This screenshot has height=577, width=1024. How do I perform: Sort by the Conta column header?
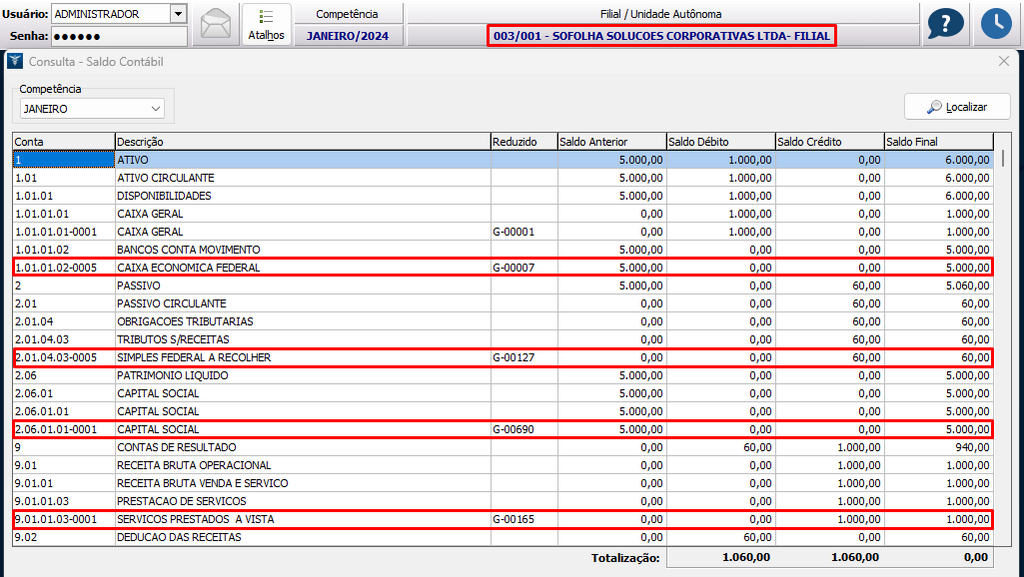62,142
